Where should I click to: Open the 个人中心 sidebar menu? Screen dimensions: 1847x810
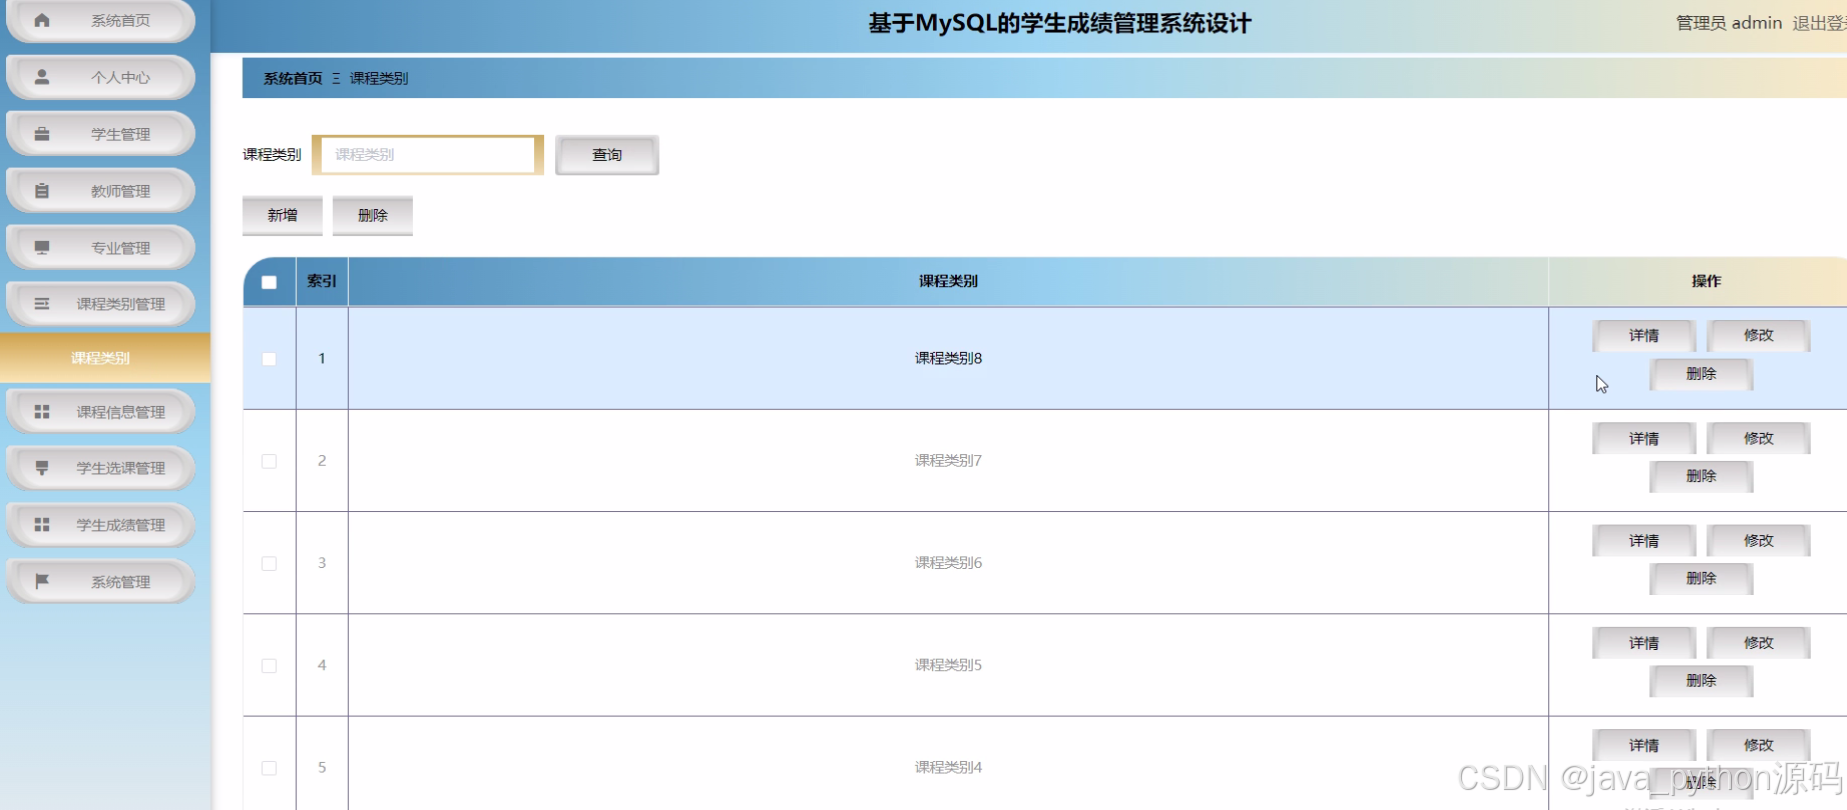(101, 77)
